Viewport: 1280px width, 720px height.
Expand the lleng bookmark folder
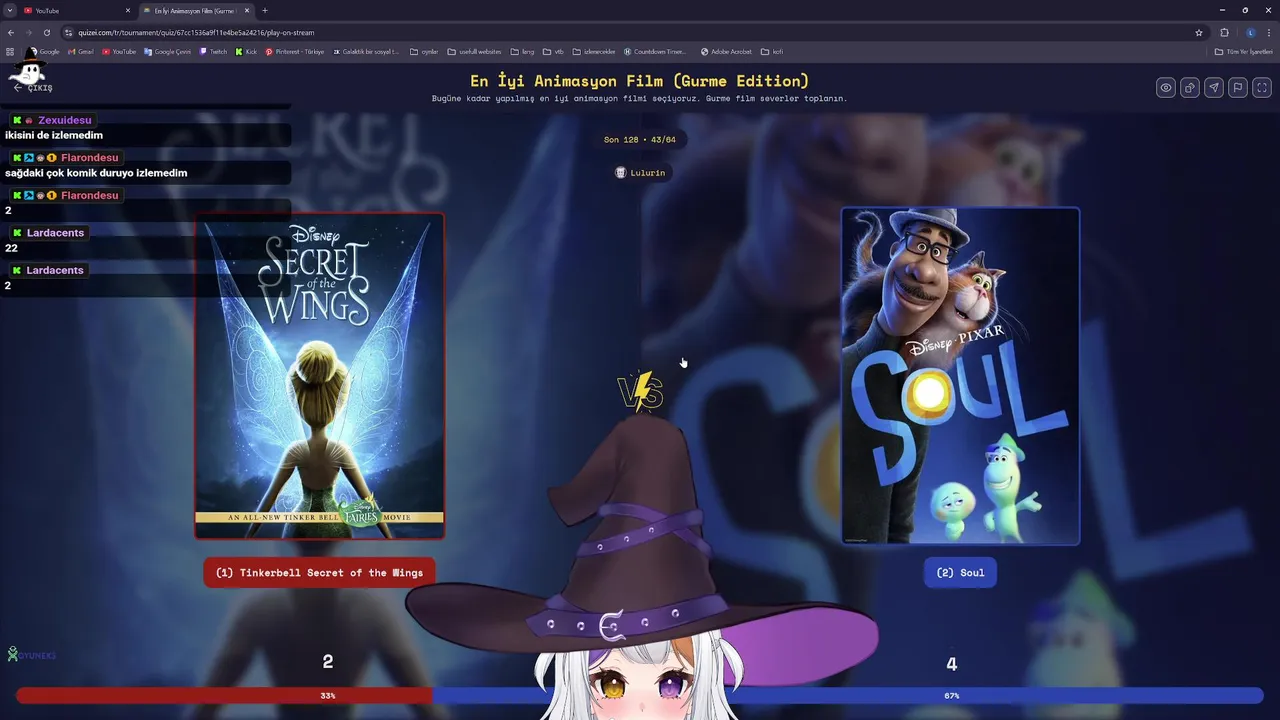click(x=522, y=51)
